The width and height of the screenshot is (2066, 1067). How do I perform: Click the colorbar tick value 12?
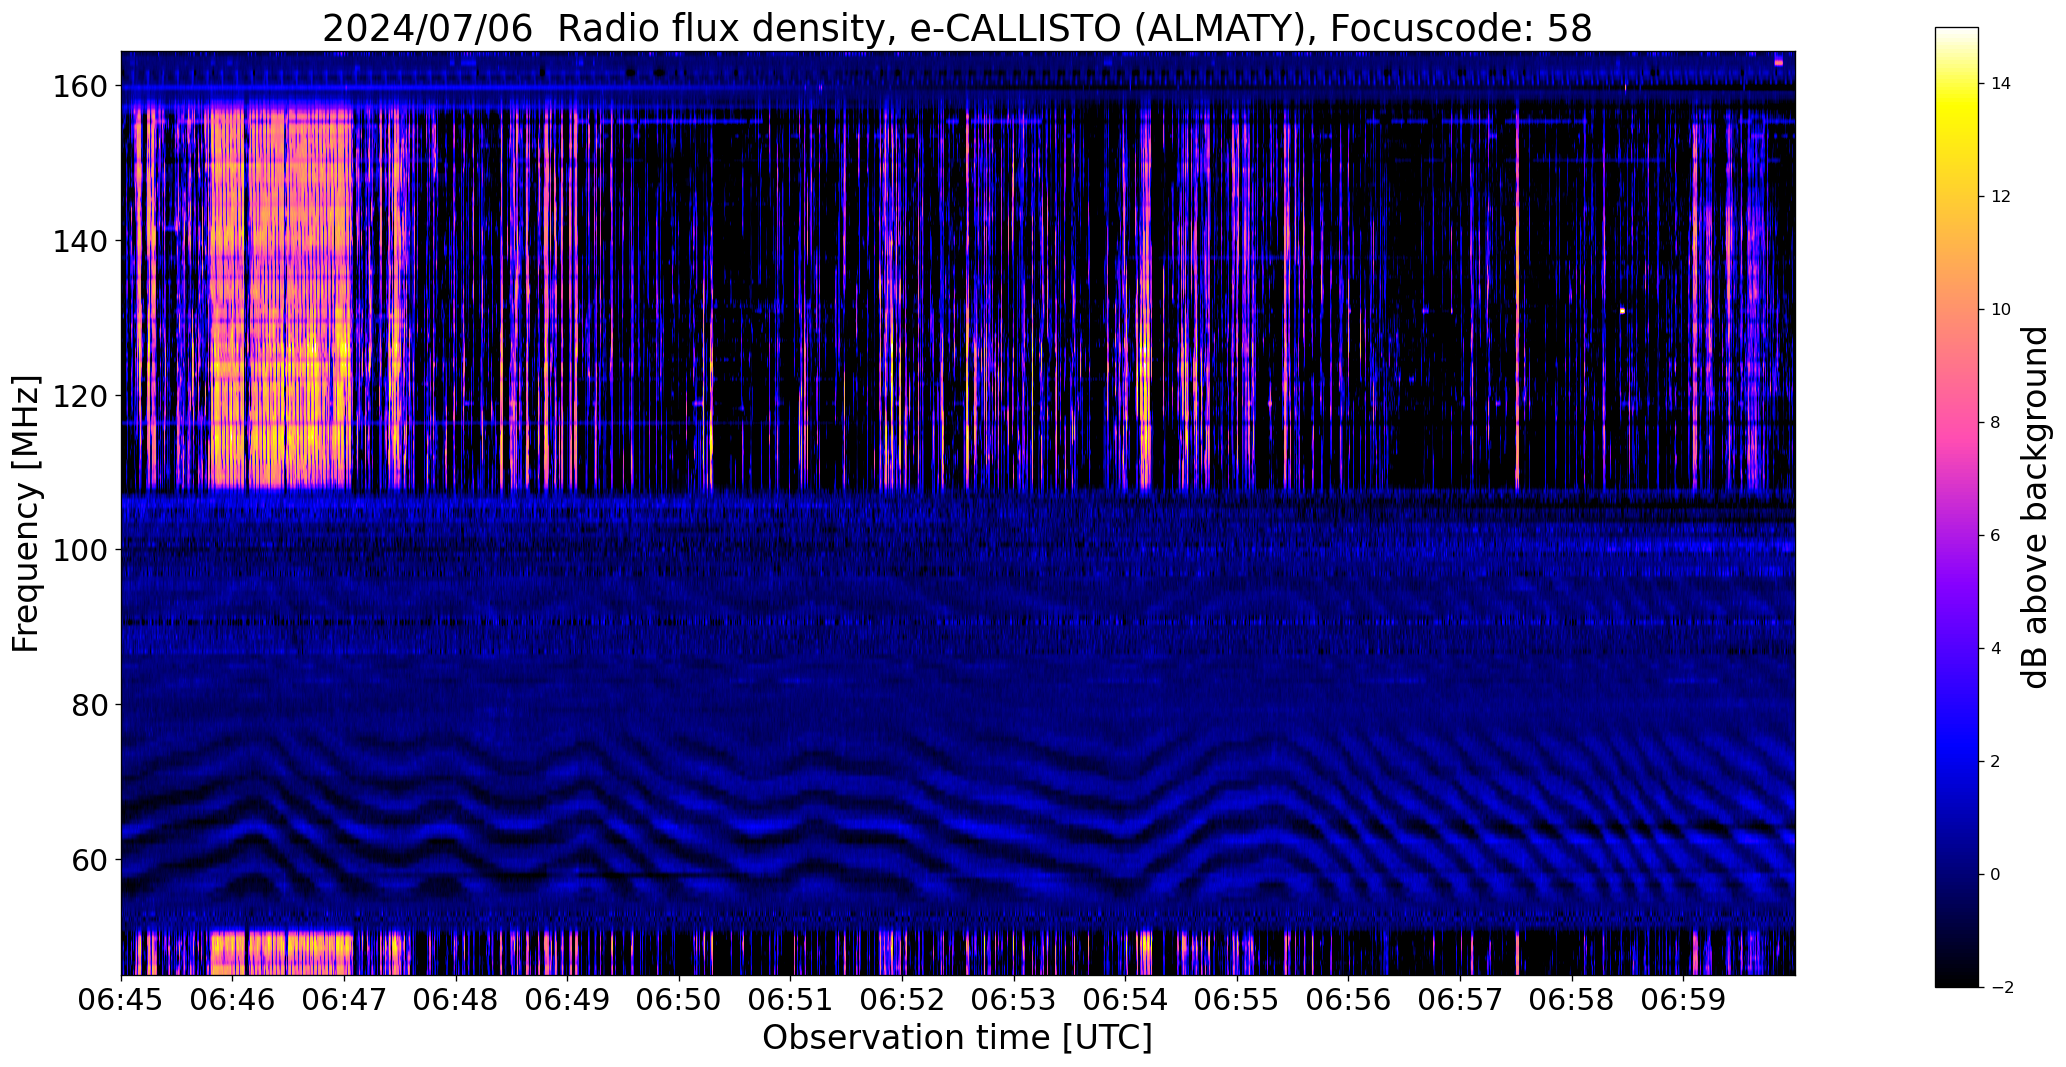coord(2001,197)
